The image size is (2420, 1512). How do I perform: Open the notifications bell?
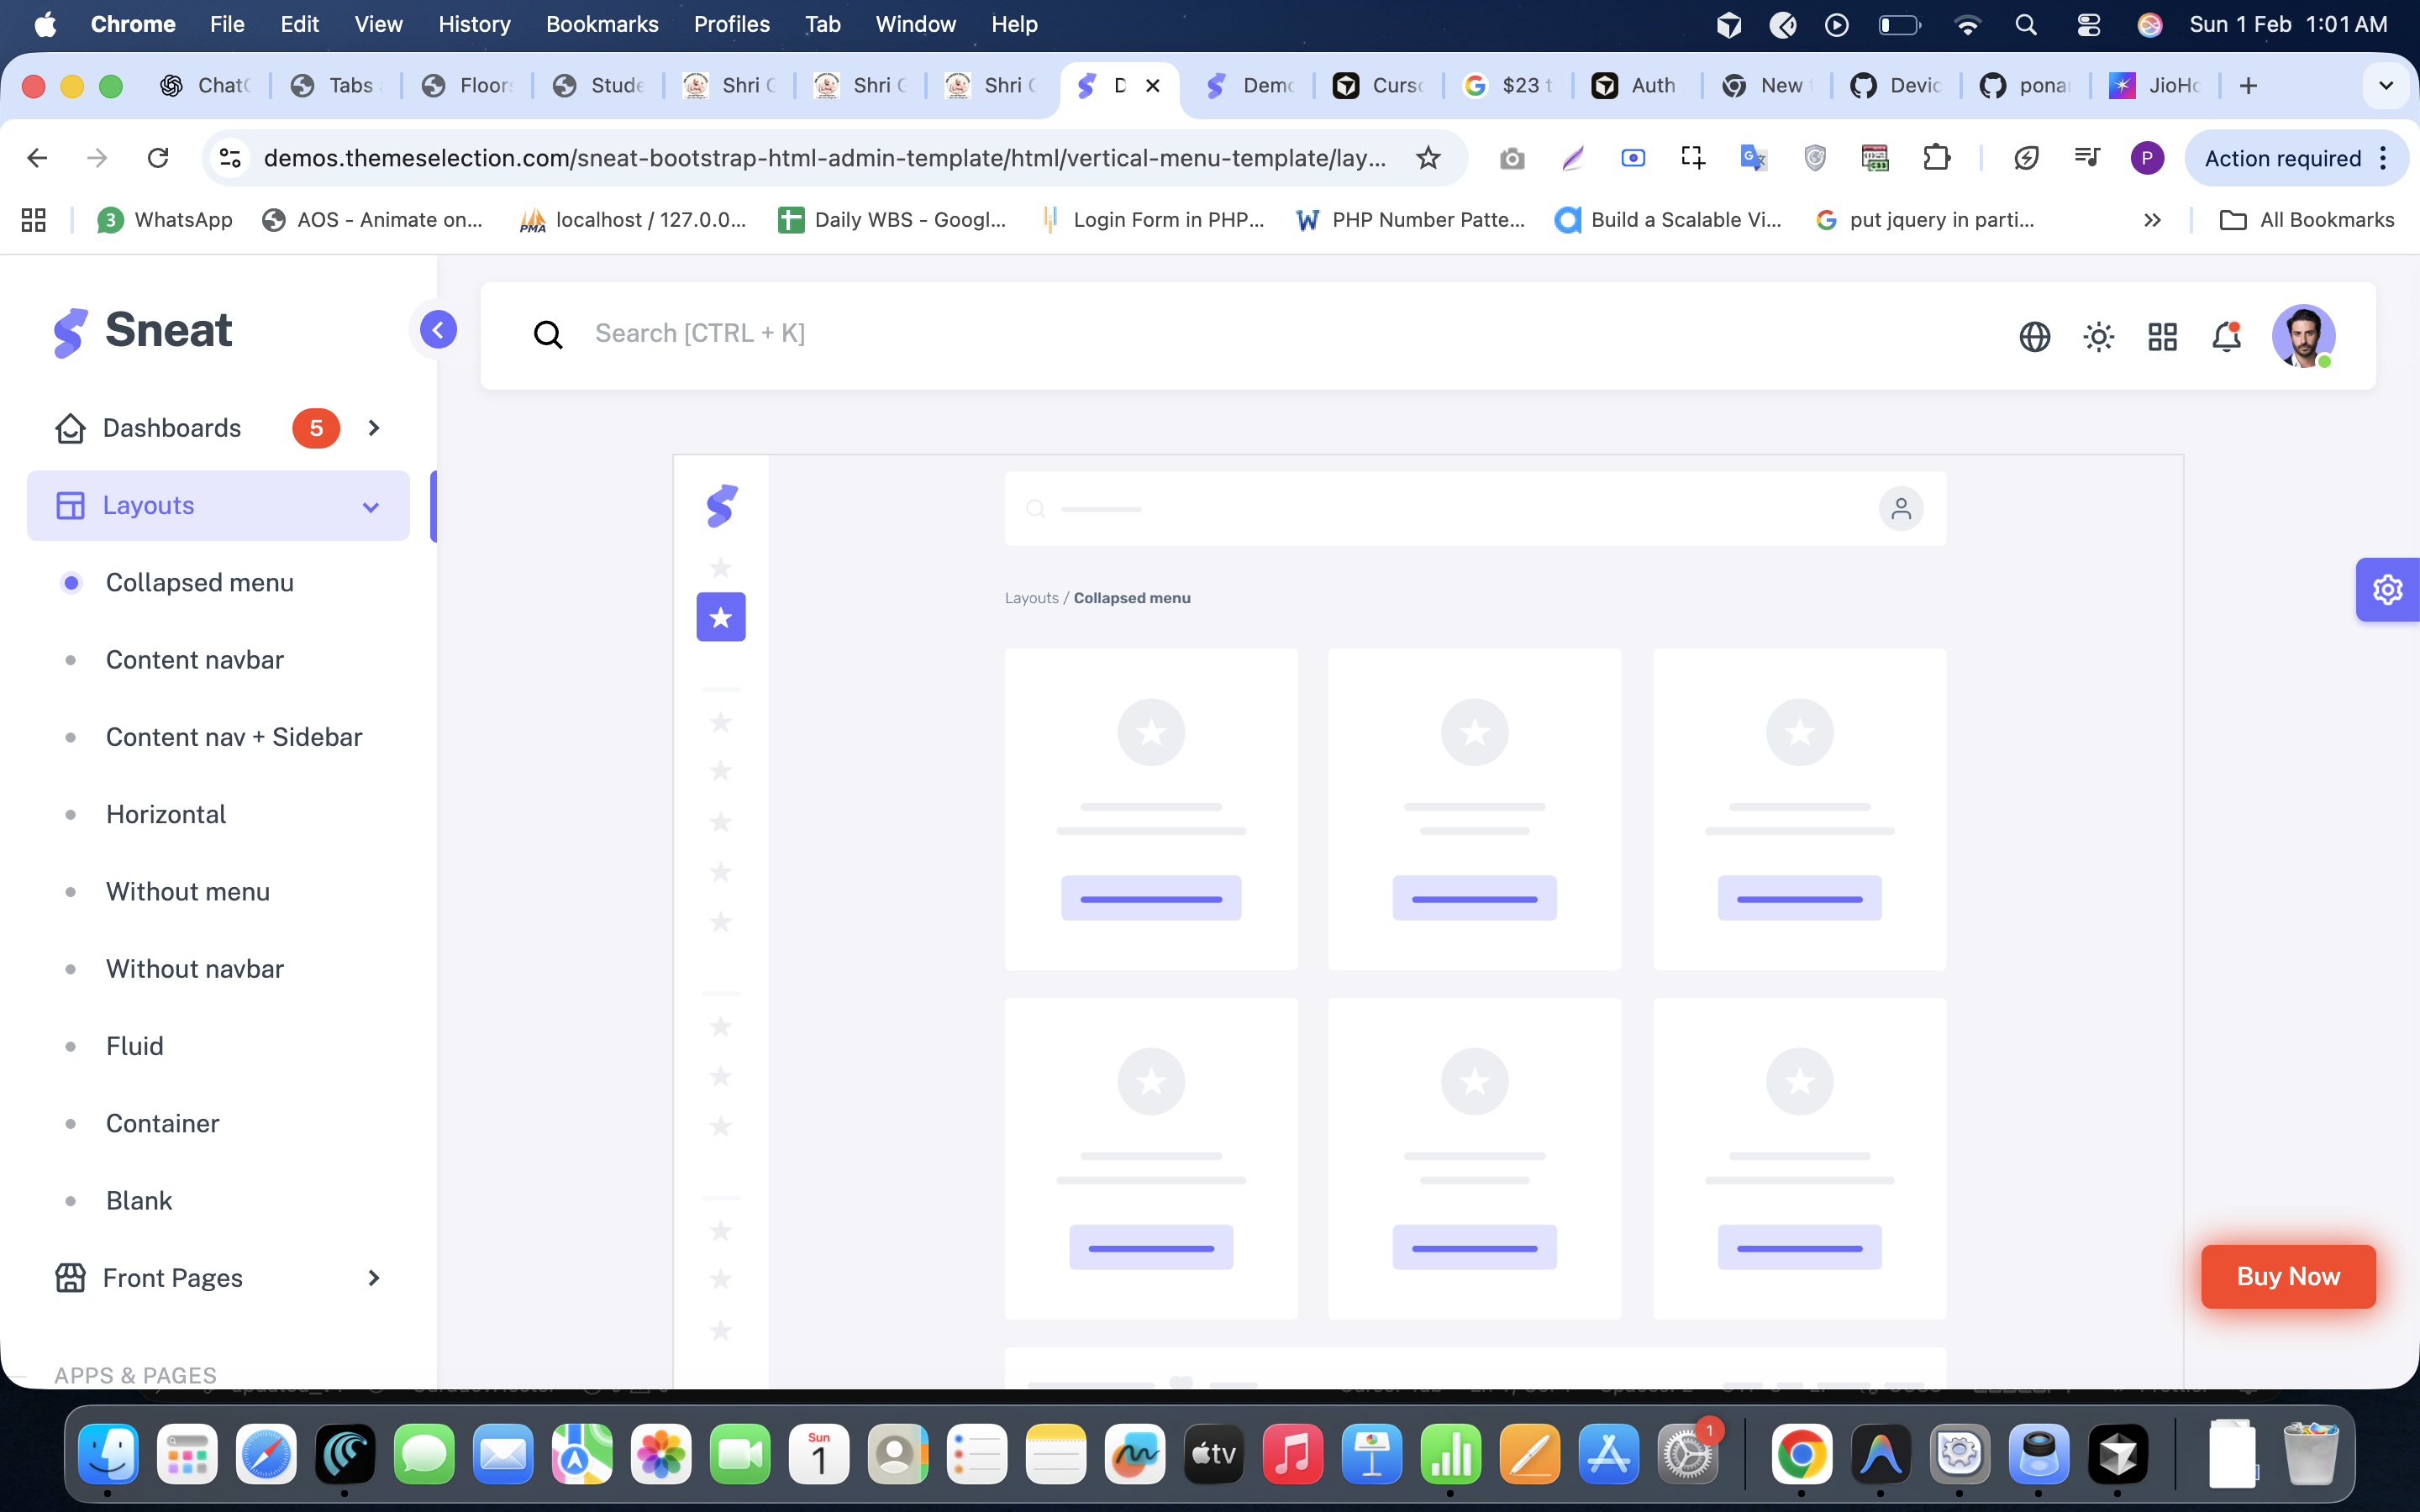[2226, 336]
